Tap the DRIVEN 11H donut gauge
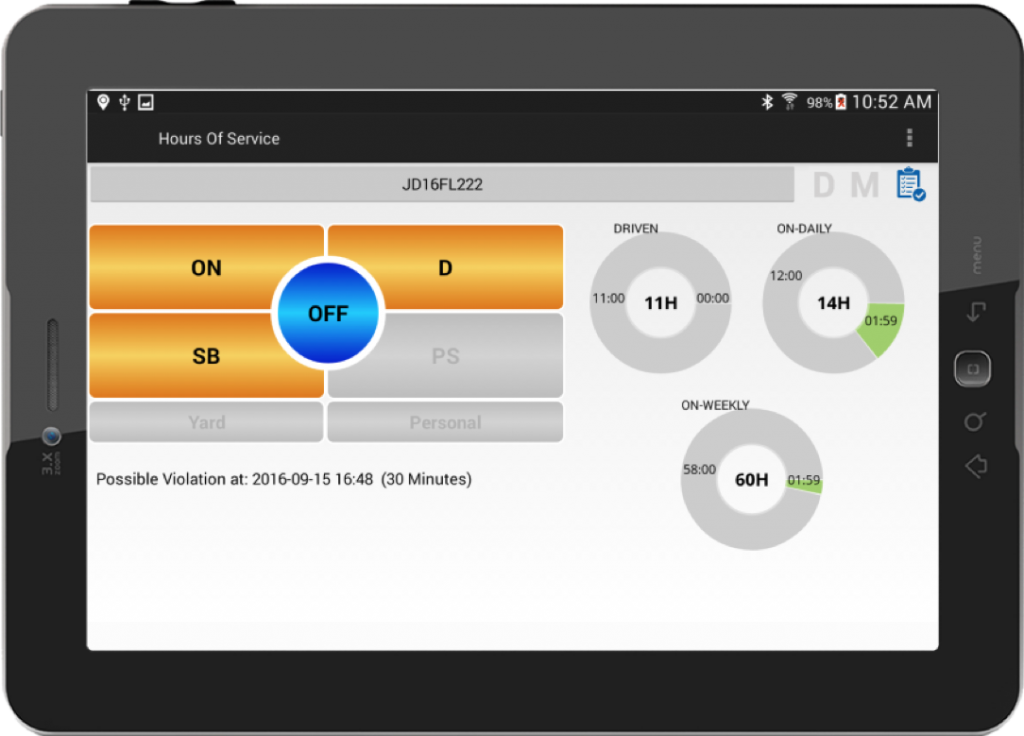 660,303
